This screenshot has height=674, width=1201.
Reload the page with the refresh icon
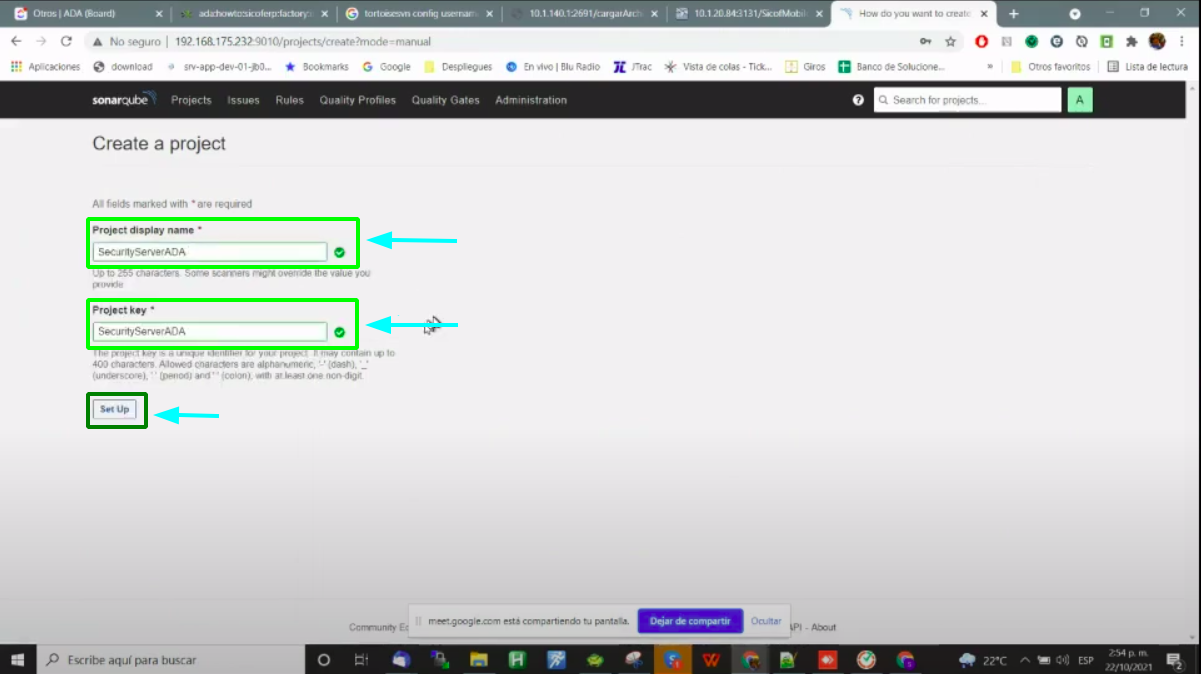(66, 42)
